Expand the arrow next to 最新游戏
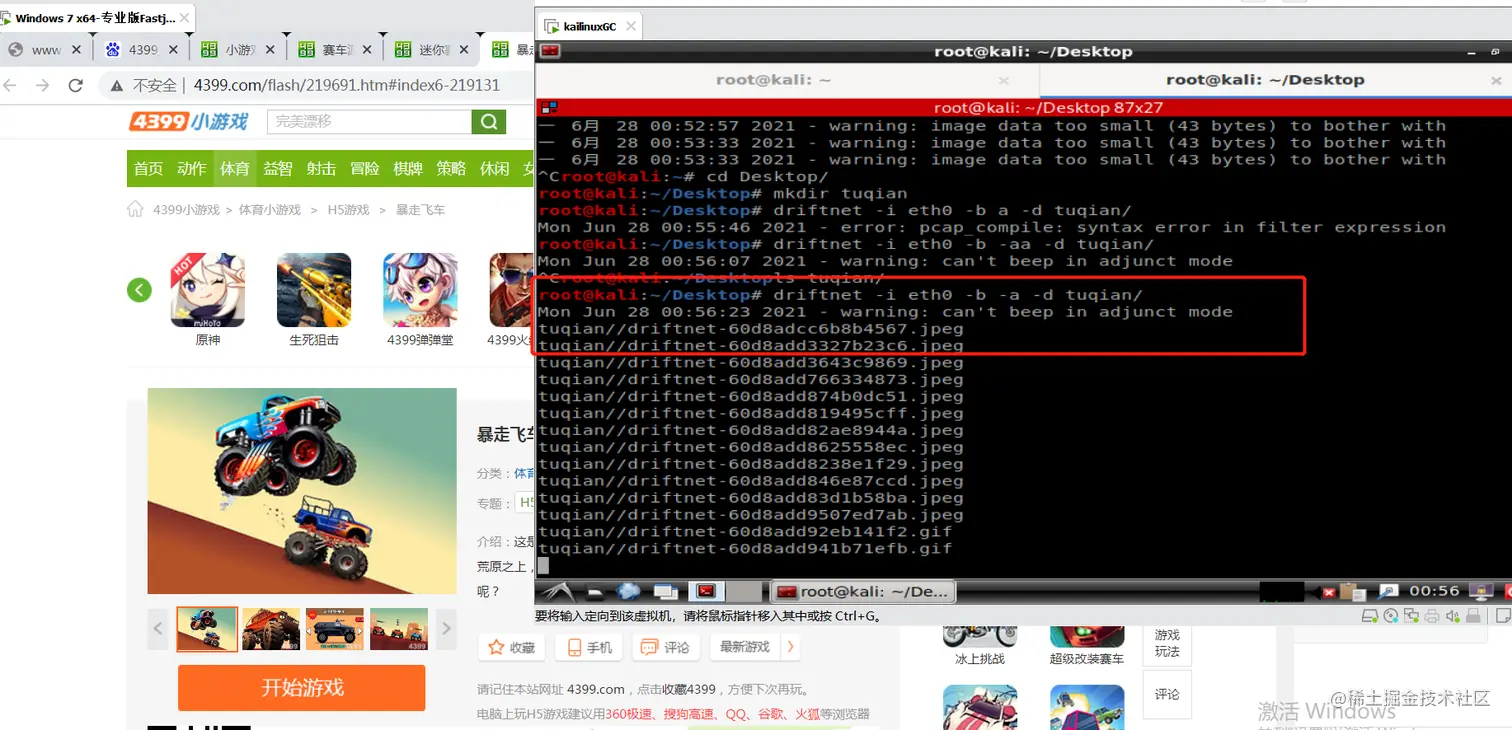Image resolution: width=1512 pixels, height=730 pixels. click(x=791, y=647)
